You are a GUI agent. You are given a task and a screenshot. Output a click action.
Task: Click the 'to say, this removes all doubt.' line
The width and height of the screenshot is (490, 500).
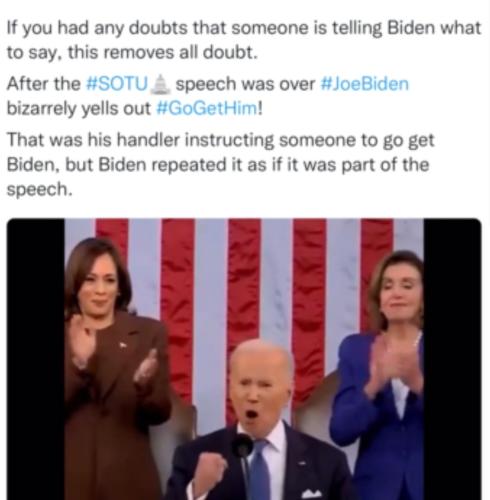pyautogui.click(x=132, y=52)
